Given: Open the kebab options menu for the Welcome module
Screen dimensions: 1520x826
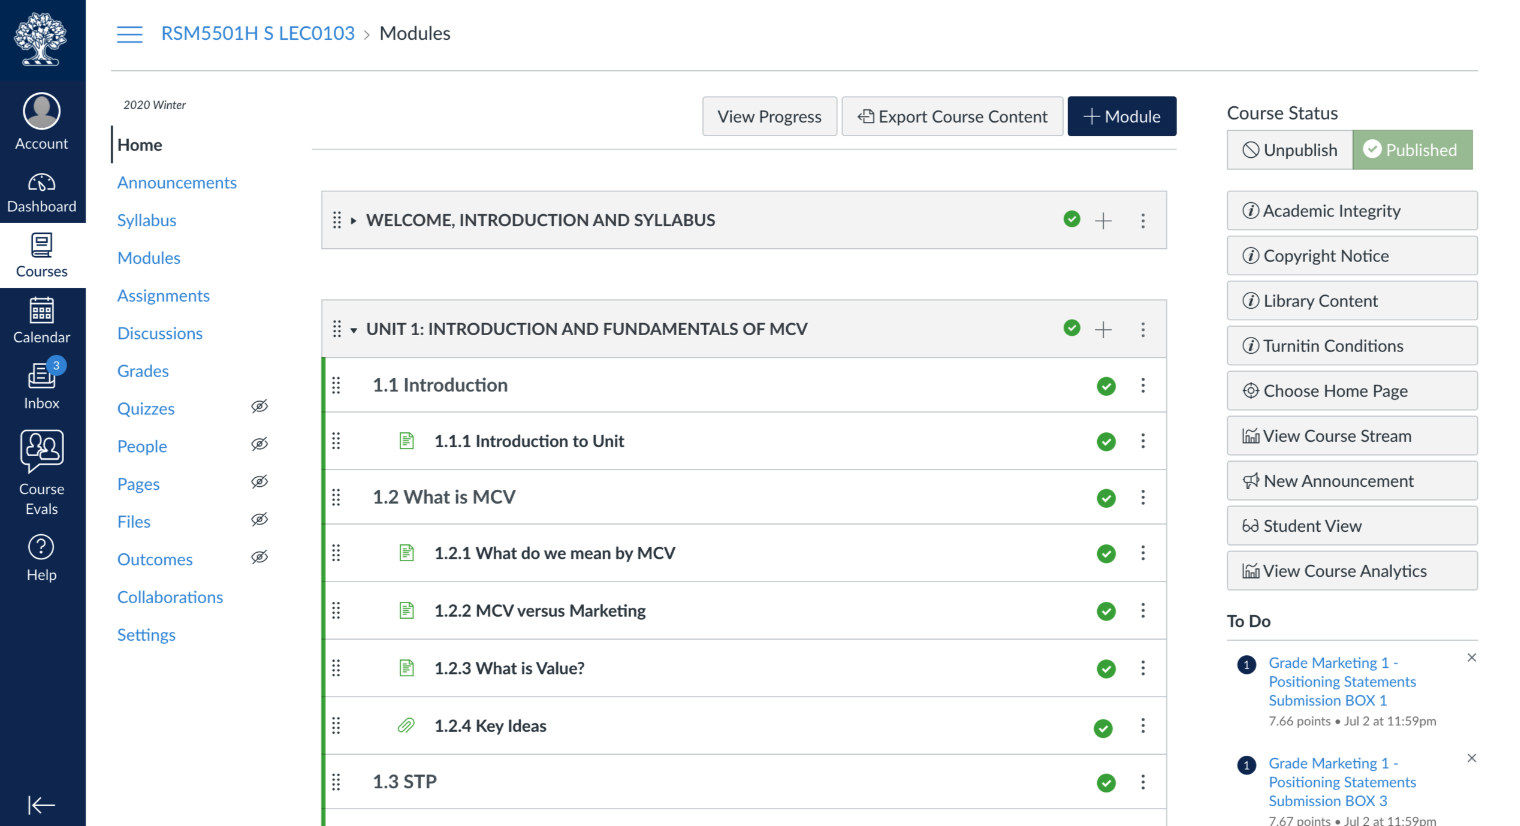Looking at the screenshot, I should tap(1143, 220).
